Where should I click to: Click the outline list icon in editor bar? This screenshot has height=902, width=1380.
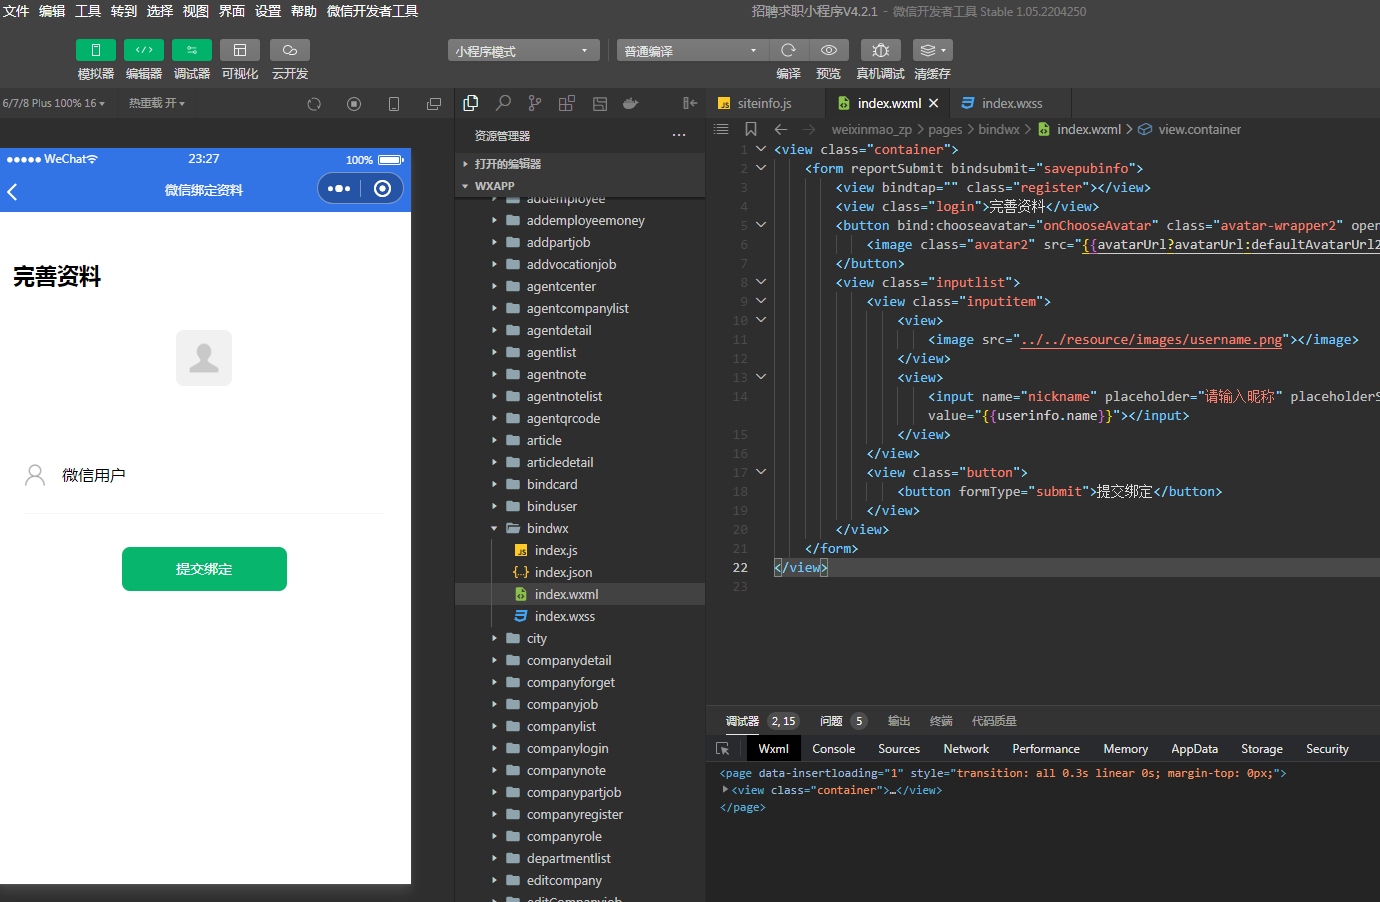tap(721, 129)
